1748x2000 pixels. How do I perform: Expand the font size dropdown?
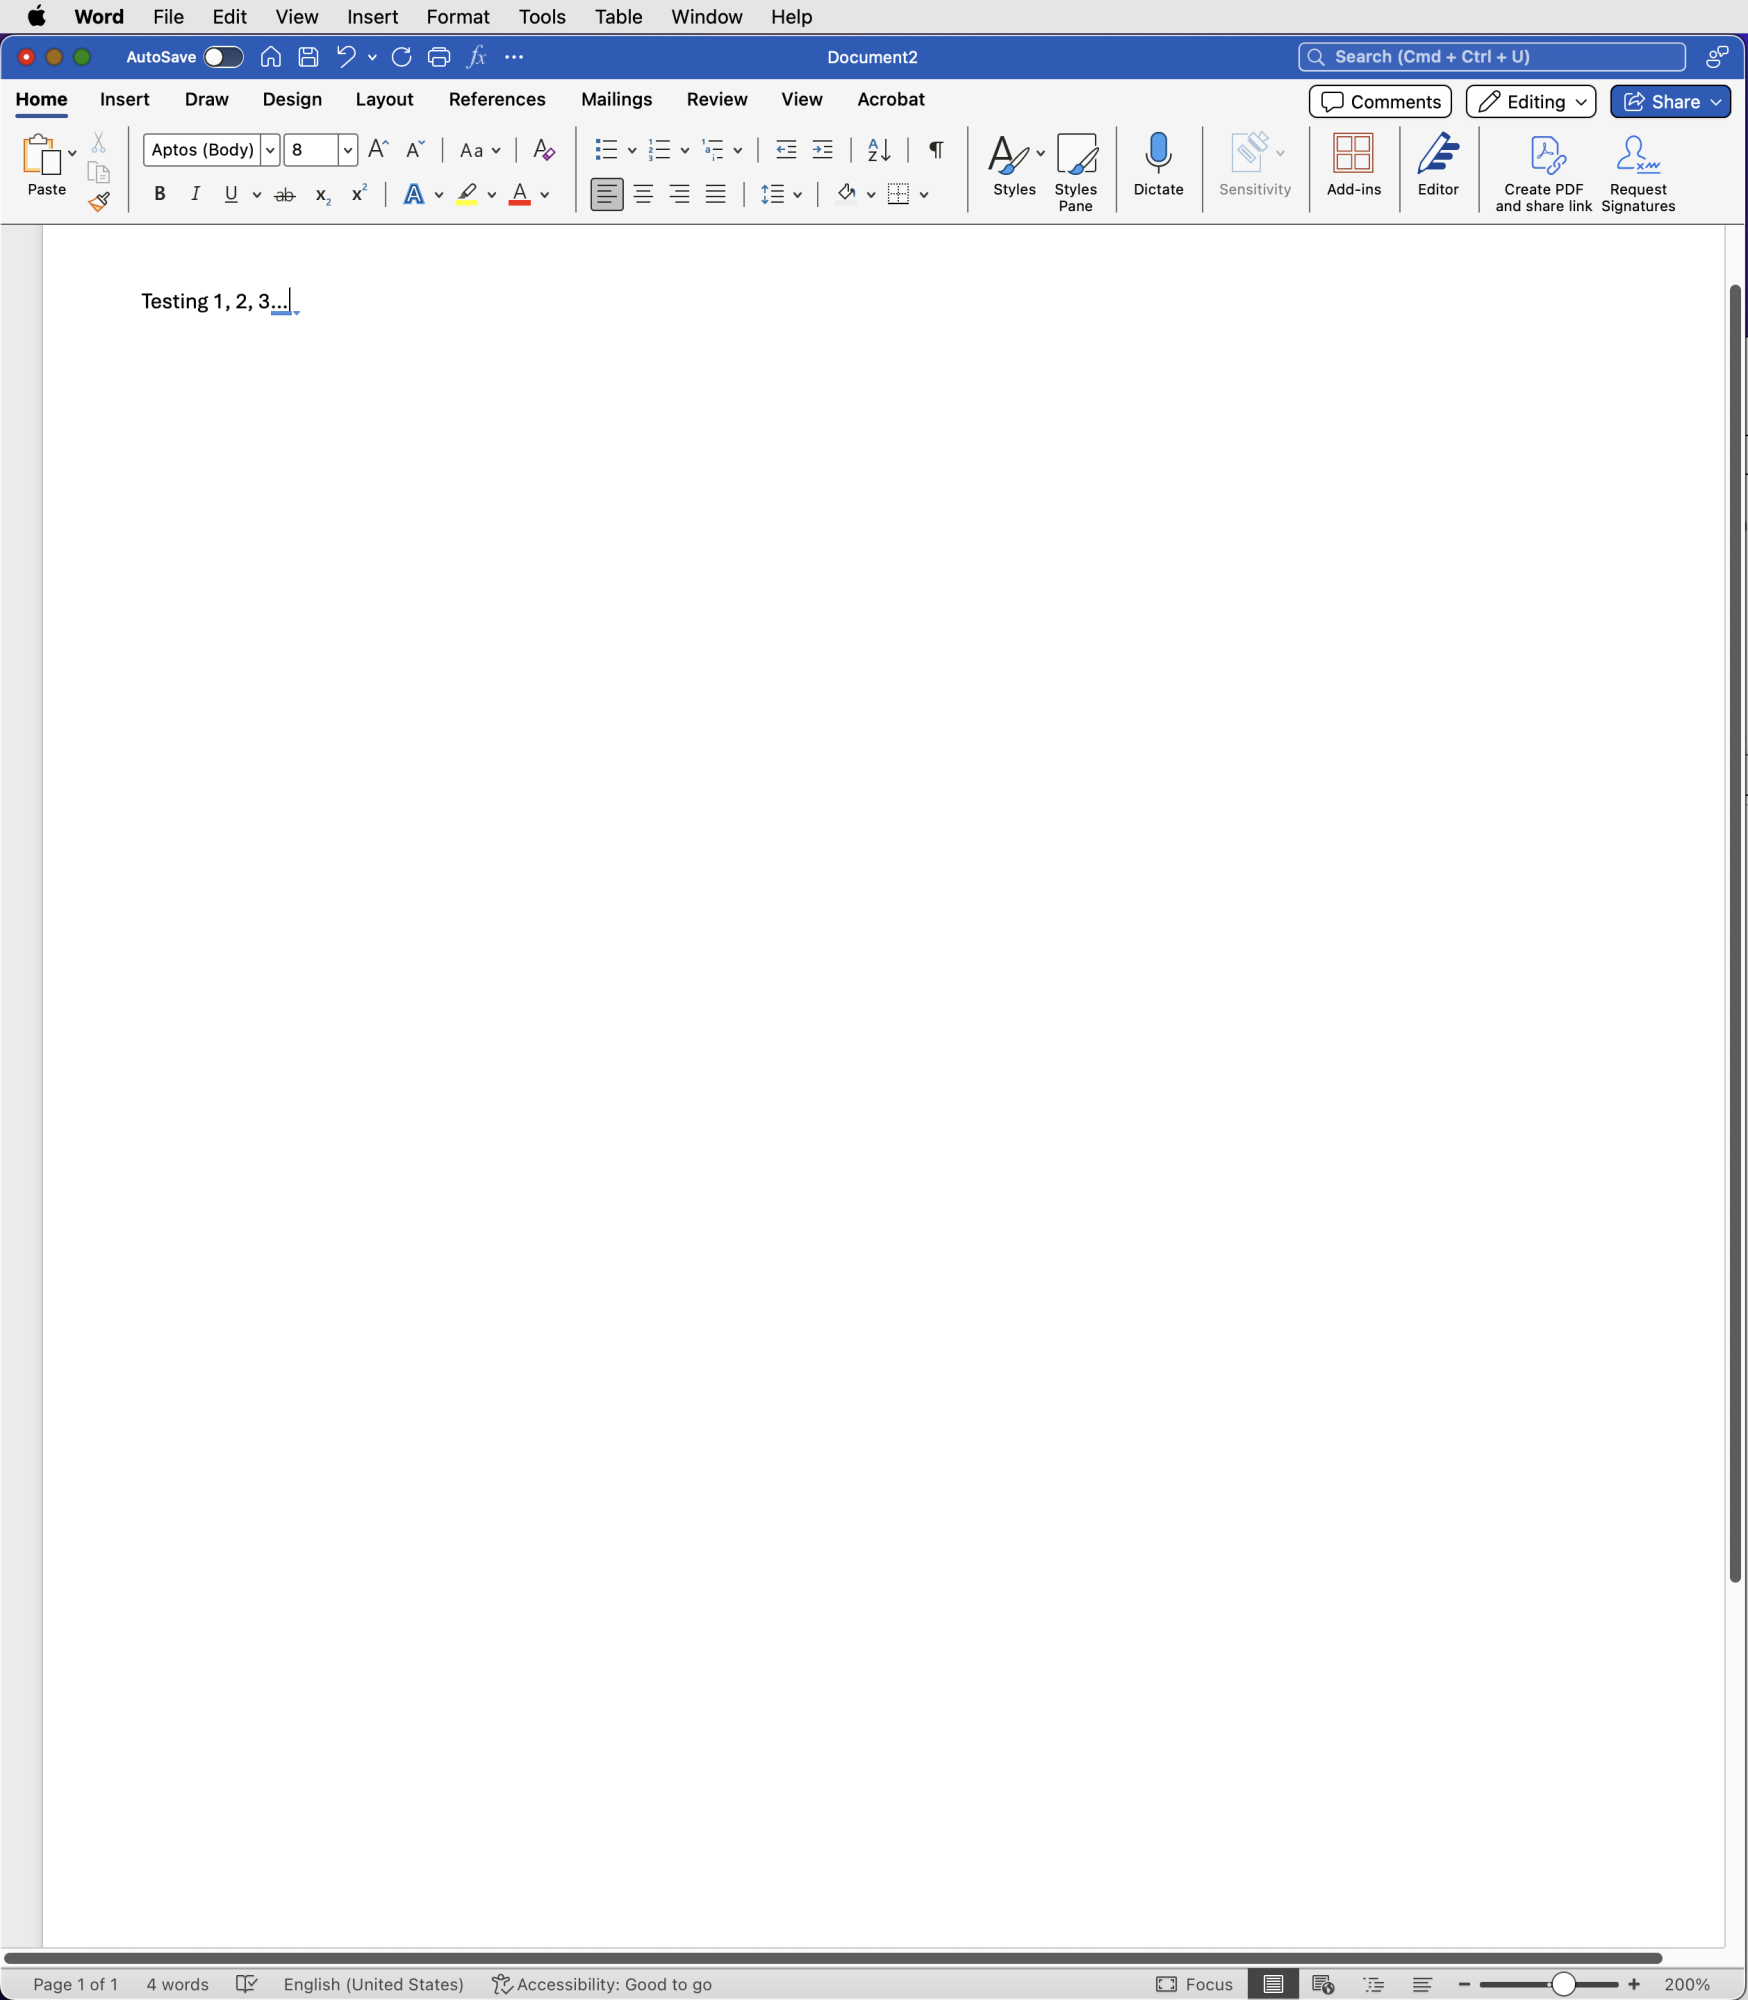(x=347, y=150)
